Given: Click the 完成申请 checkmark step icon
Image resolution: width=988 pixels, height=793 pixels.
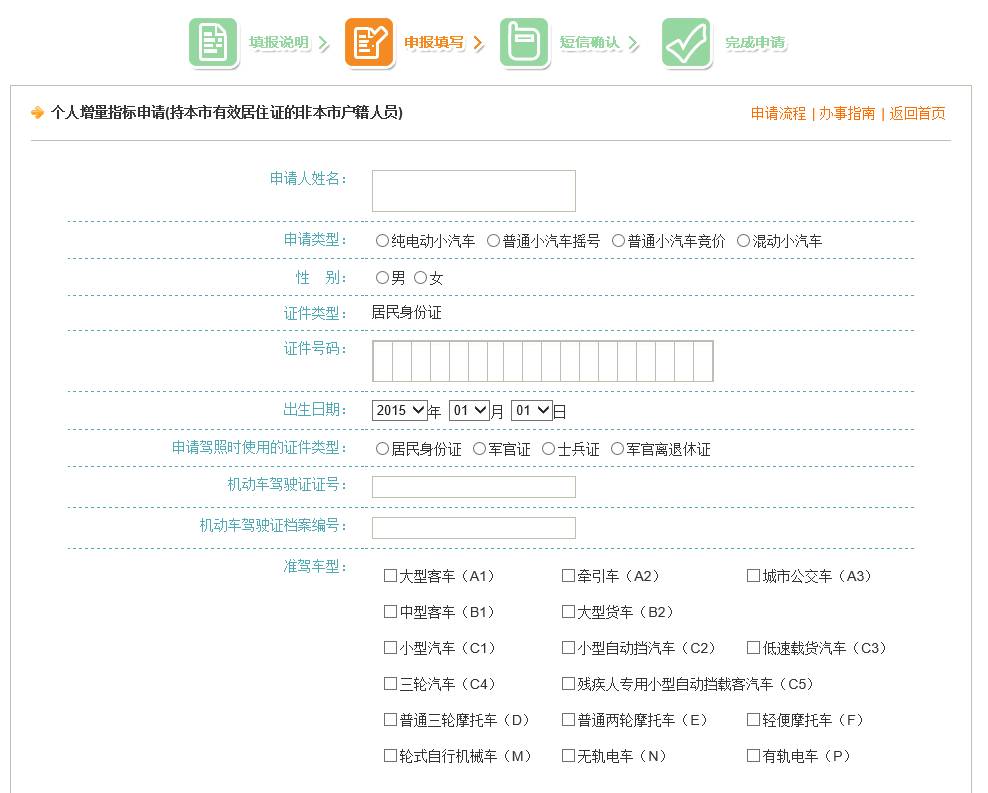Looking at the screenshot, I should pos(686,43).
